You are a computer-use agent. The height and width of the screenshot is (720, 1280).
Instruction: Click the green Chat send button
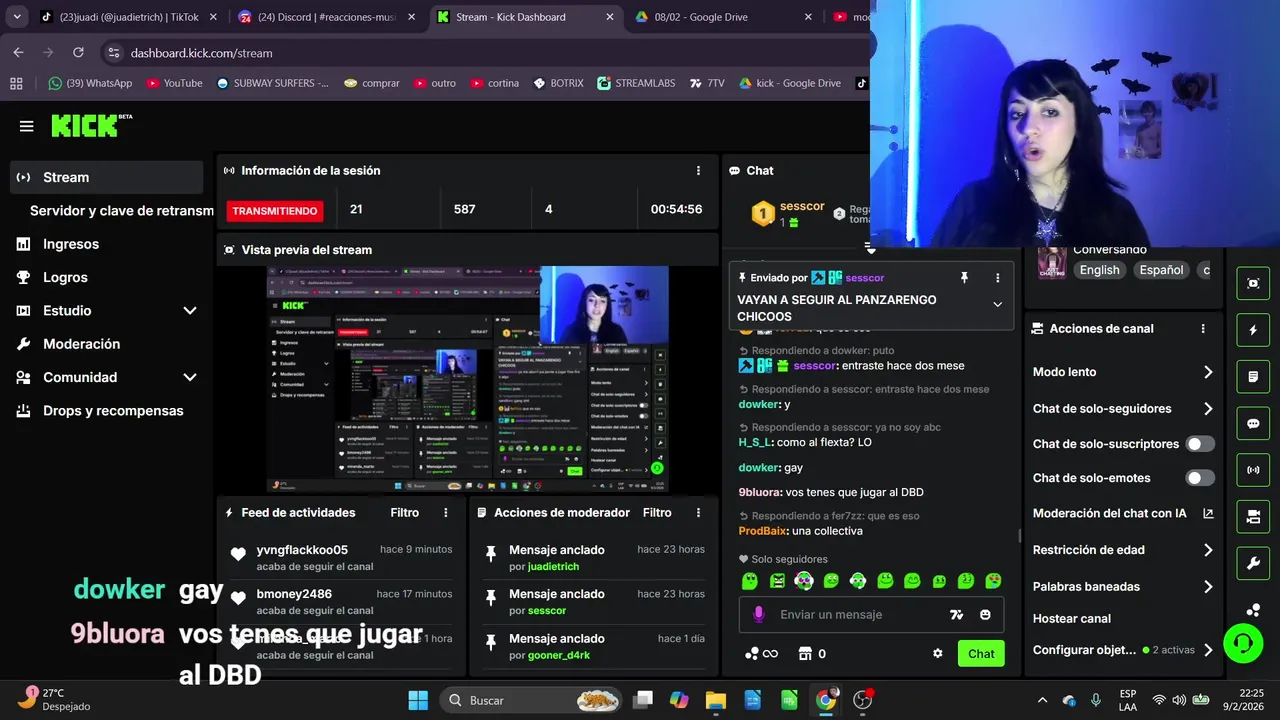[981, 654]
